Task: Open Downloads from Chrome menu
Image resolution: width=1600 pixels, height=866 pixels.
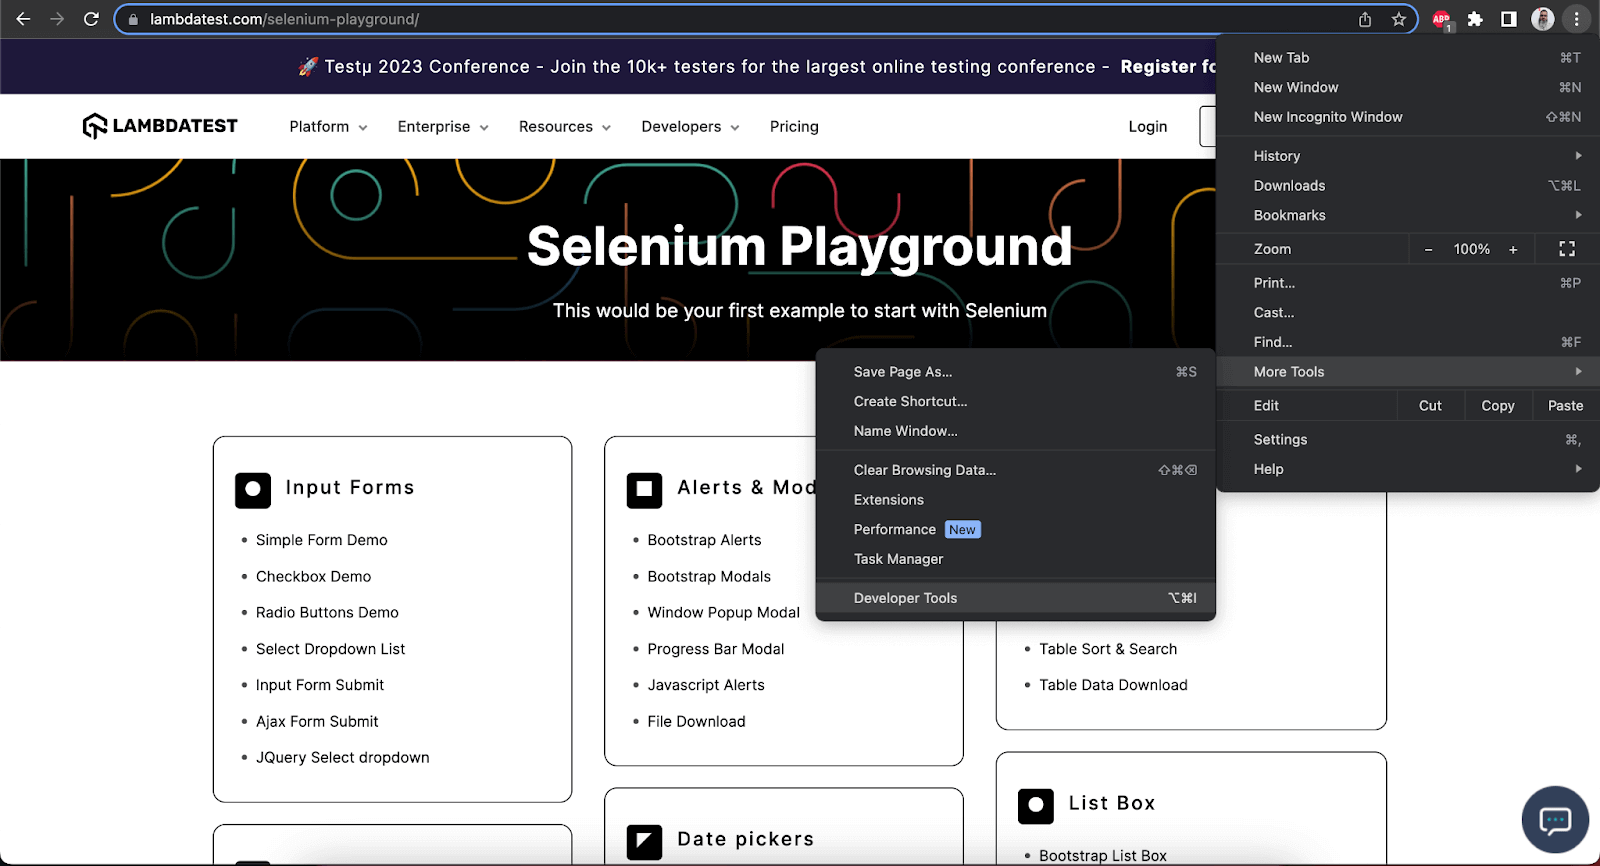Action: point(1408,186)
